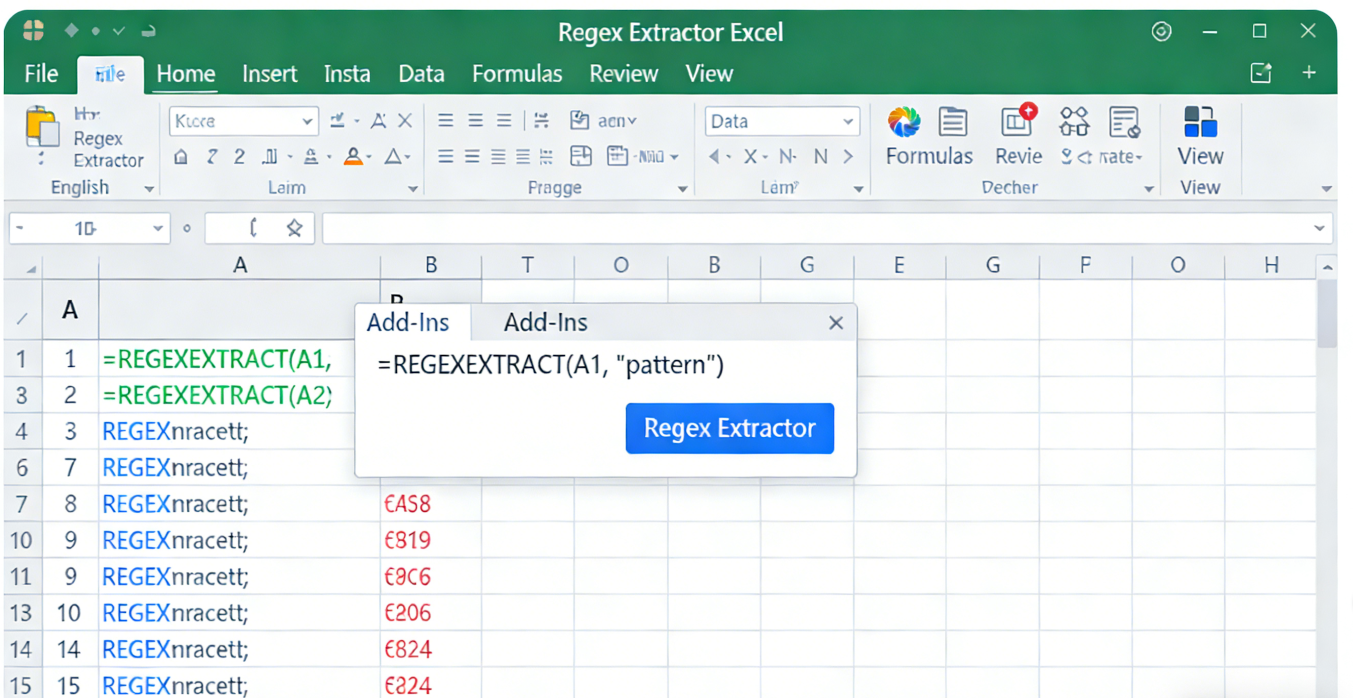This screenshot has width=1353, height=698.
Task: Click the share icon next to plus
Action: click(x=1261, y=73)
